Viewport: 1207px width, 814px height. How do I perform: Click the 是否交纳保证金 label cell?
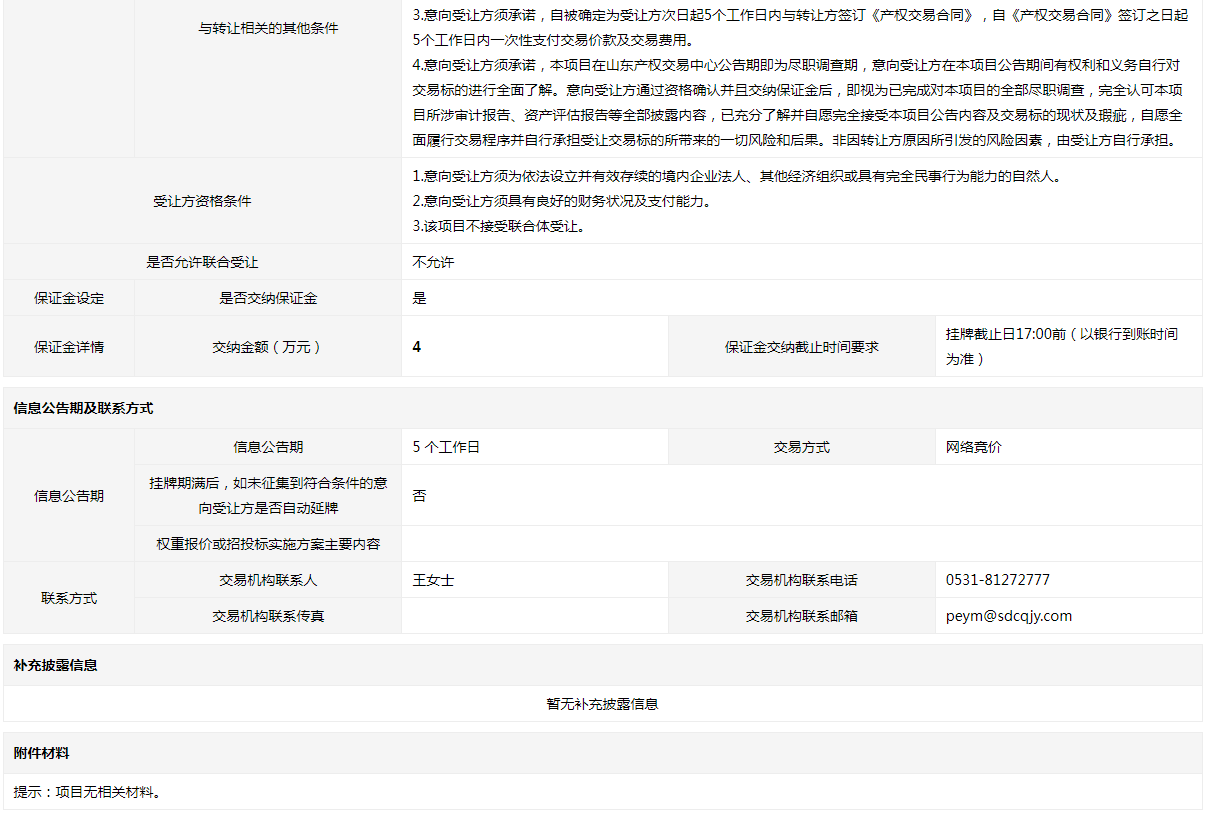pos(267,298)
